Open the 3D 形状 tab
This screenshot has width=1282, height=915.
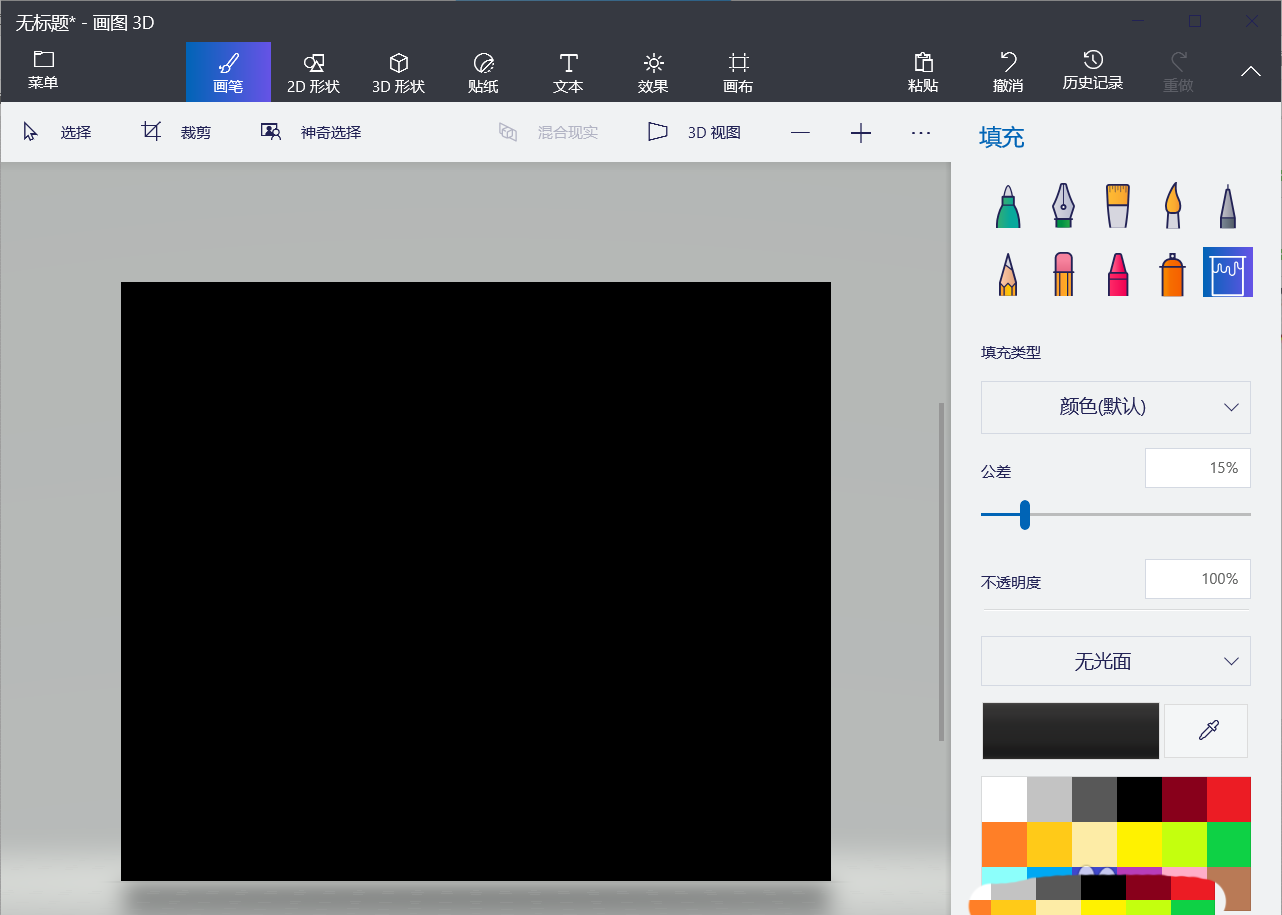click(398, 72)
